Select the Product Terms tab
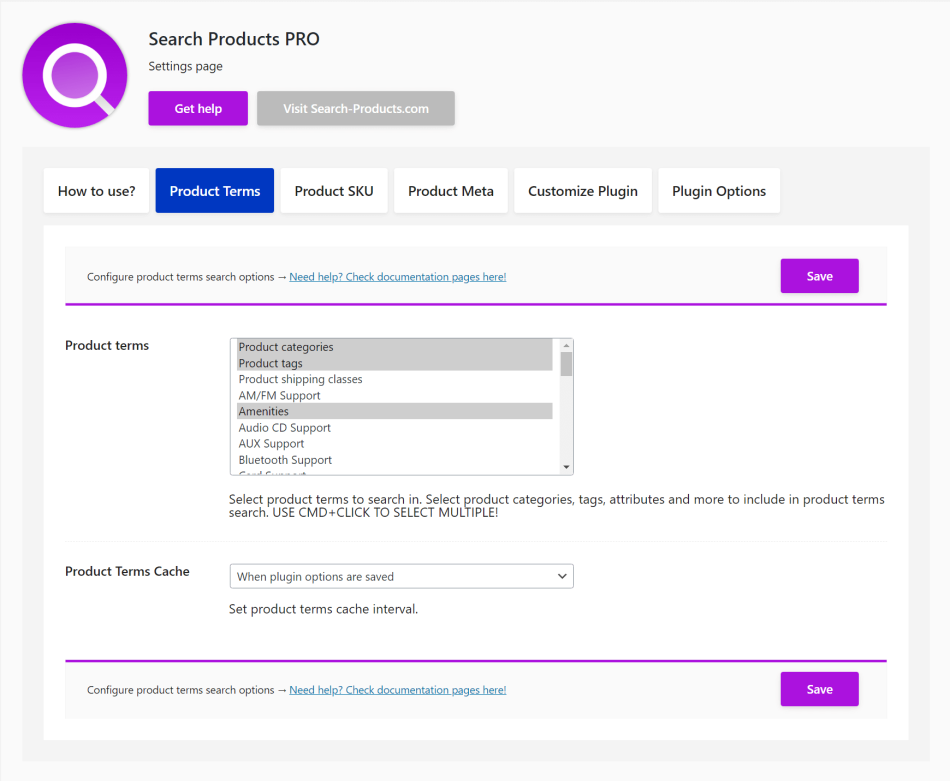Screen dimensions: 950x781 coord(215,191)
